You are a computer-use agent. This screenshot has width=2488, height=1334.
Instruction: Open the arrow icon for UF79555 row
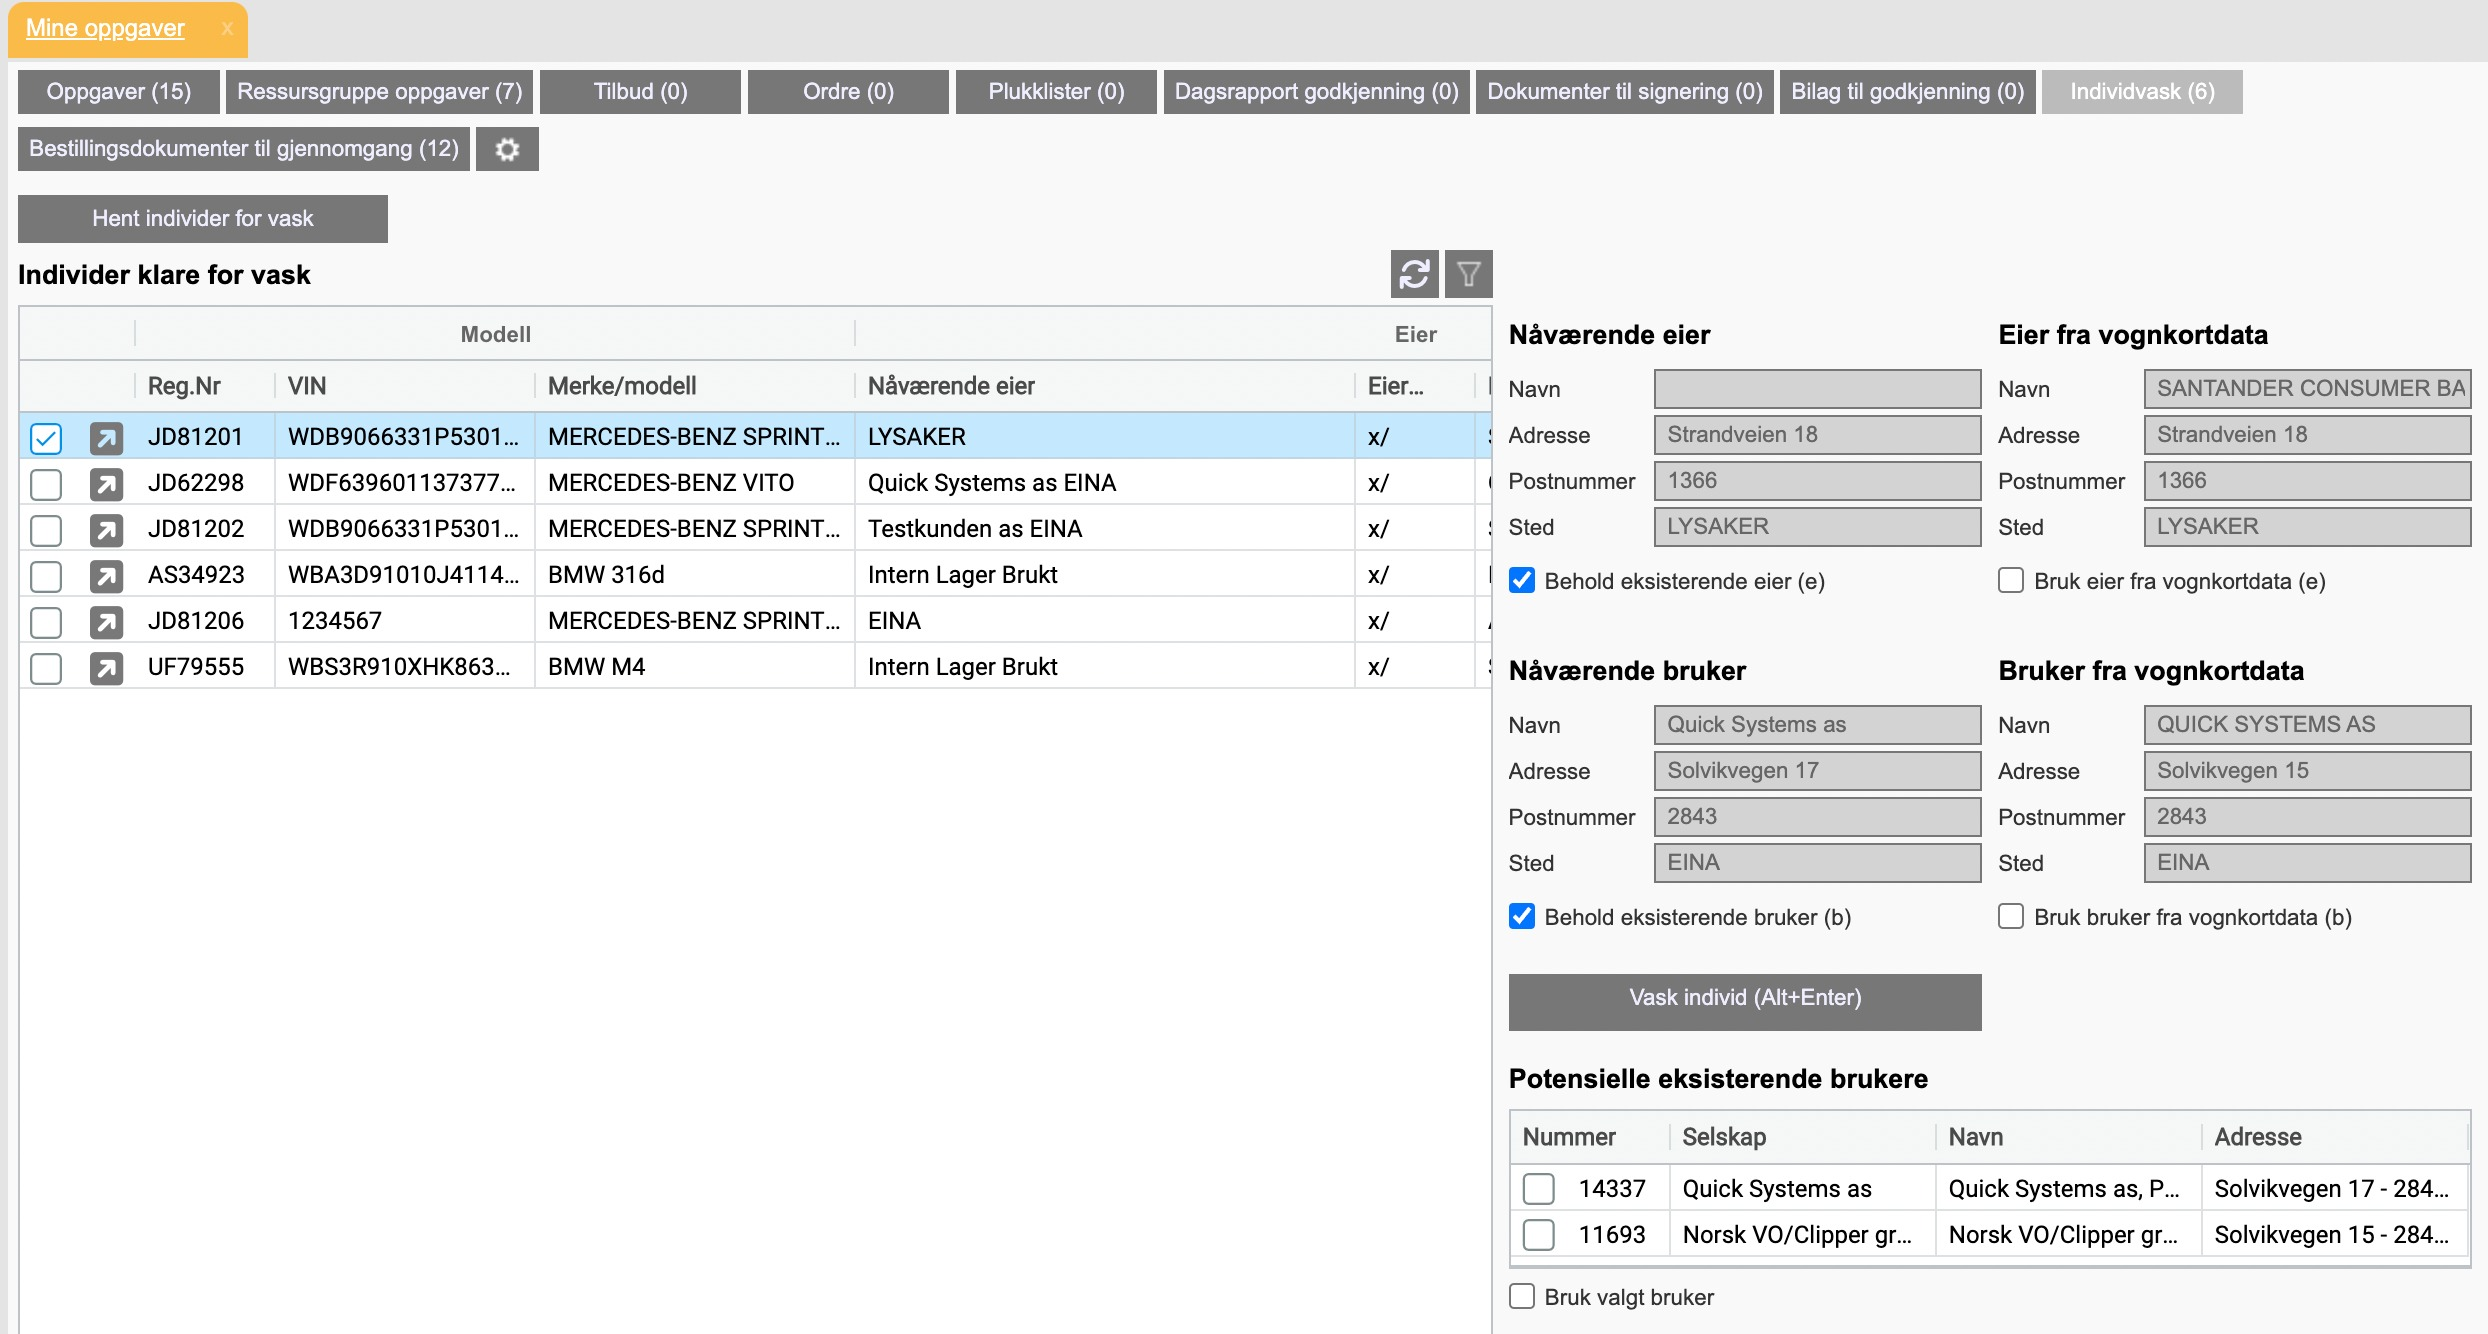pyautogui.click(x=106, y=668)
